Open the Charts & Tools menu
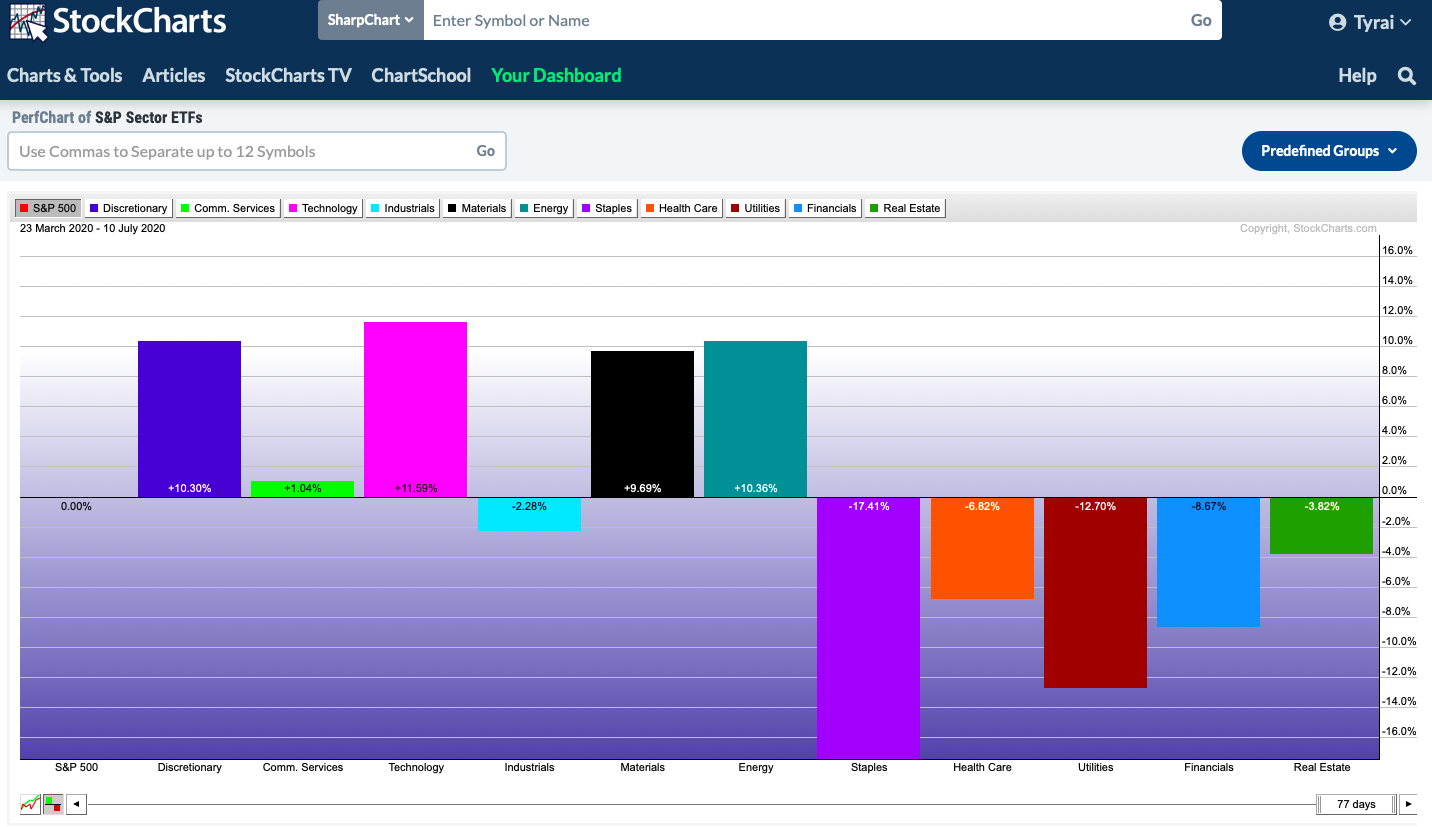This screenshot has height=827, width=1432. 64,75
